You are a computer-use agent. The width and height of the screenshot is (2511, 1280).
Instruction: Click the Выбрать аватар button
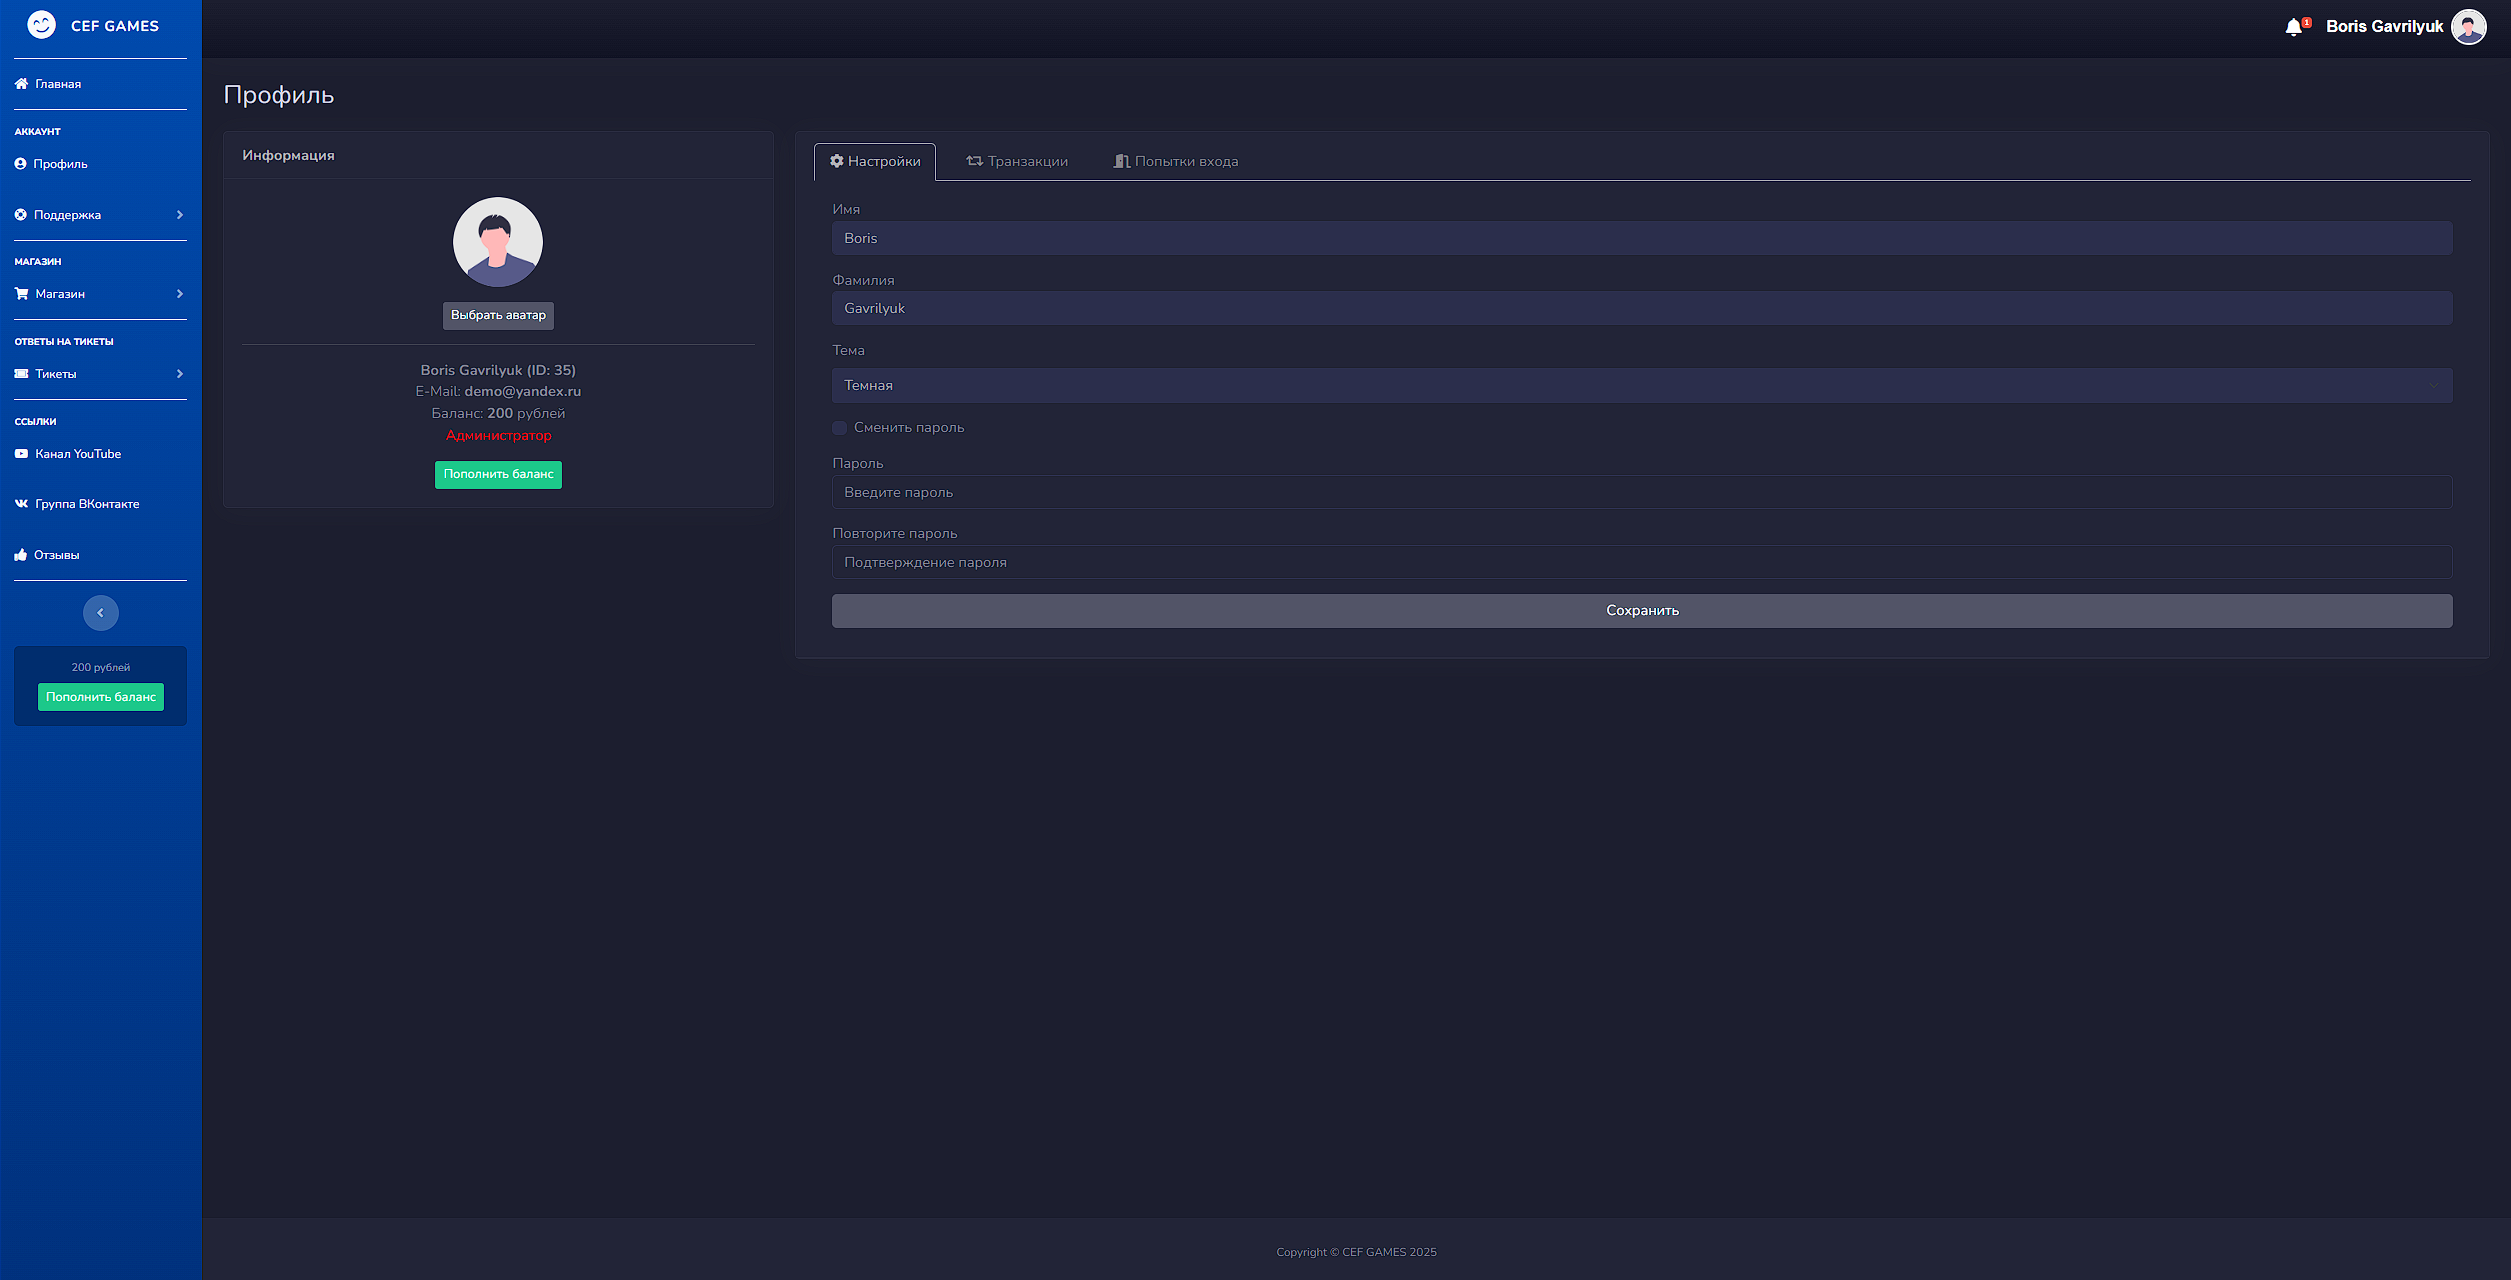point(498,315)
